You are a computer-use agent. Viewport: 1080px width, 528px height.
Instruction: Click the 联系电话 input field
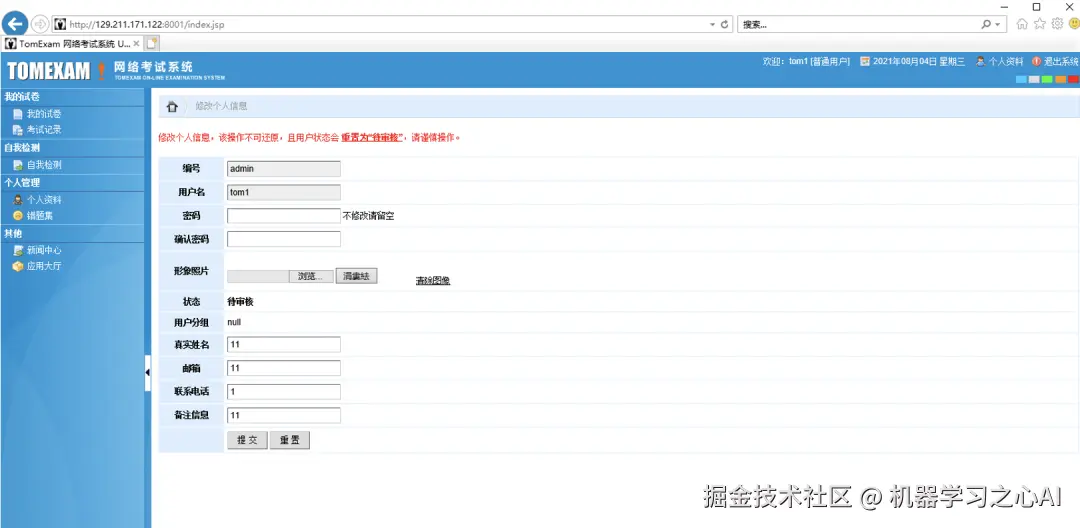(x=284, y=392)
